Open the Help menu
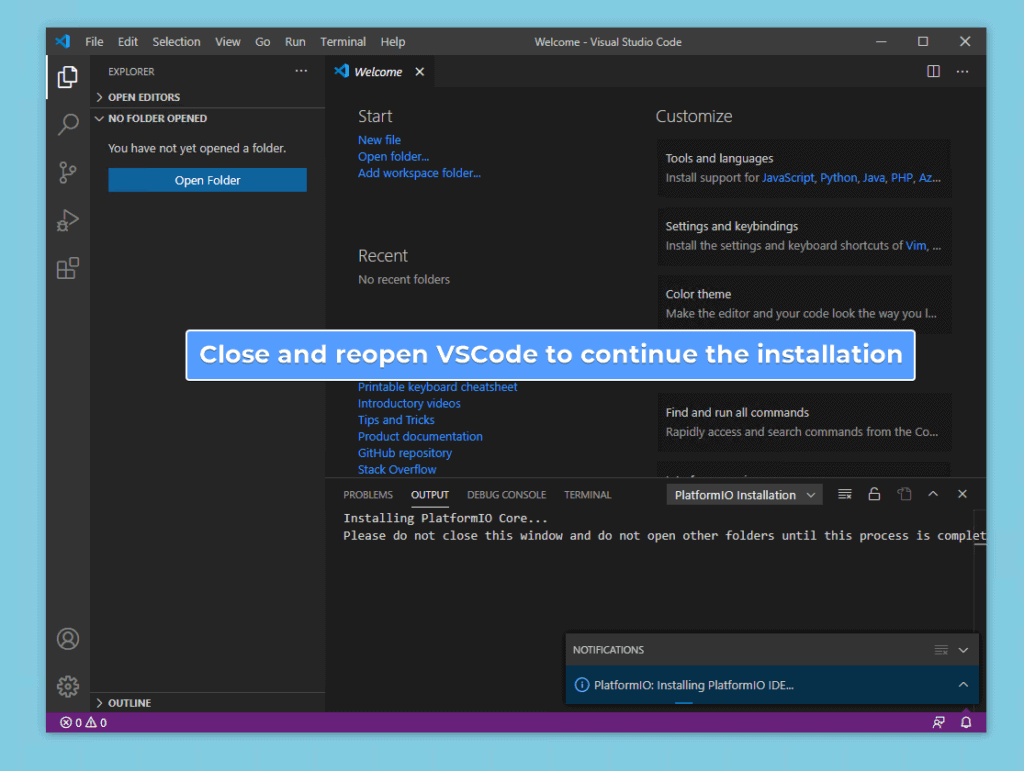1024x771 pixels. point(392,42)
